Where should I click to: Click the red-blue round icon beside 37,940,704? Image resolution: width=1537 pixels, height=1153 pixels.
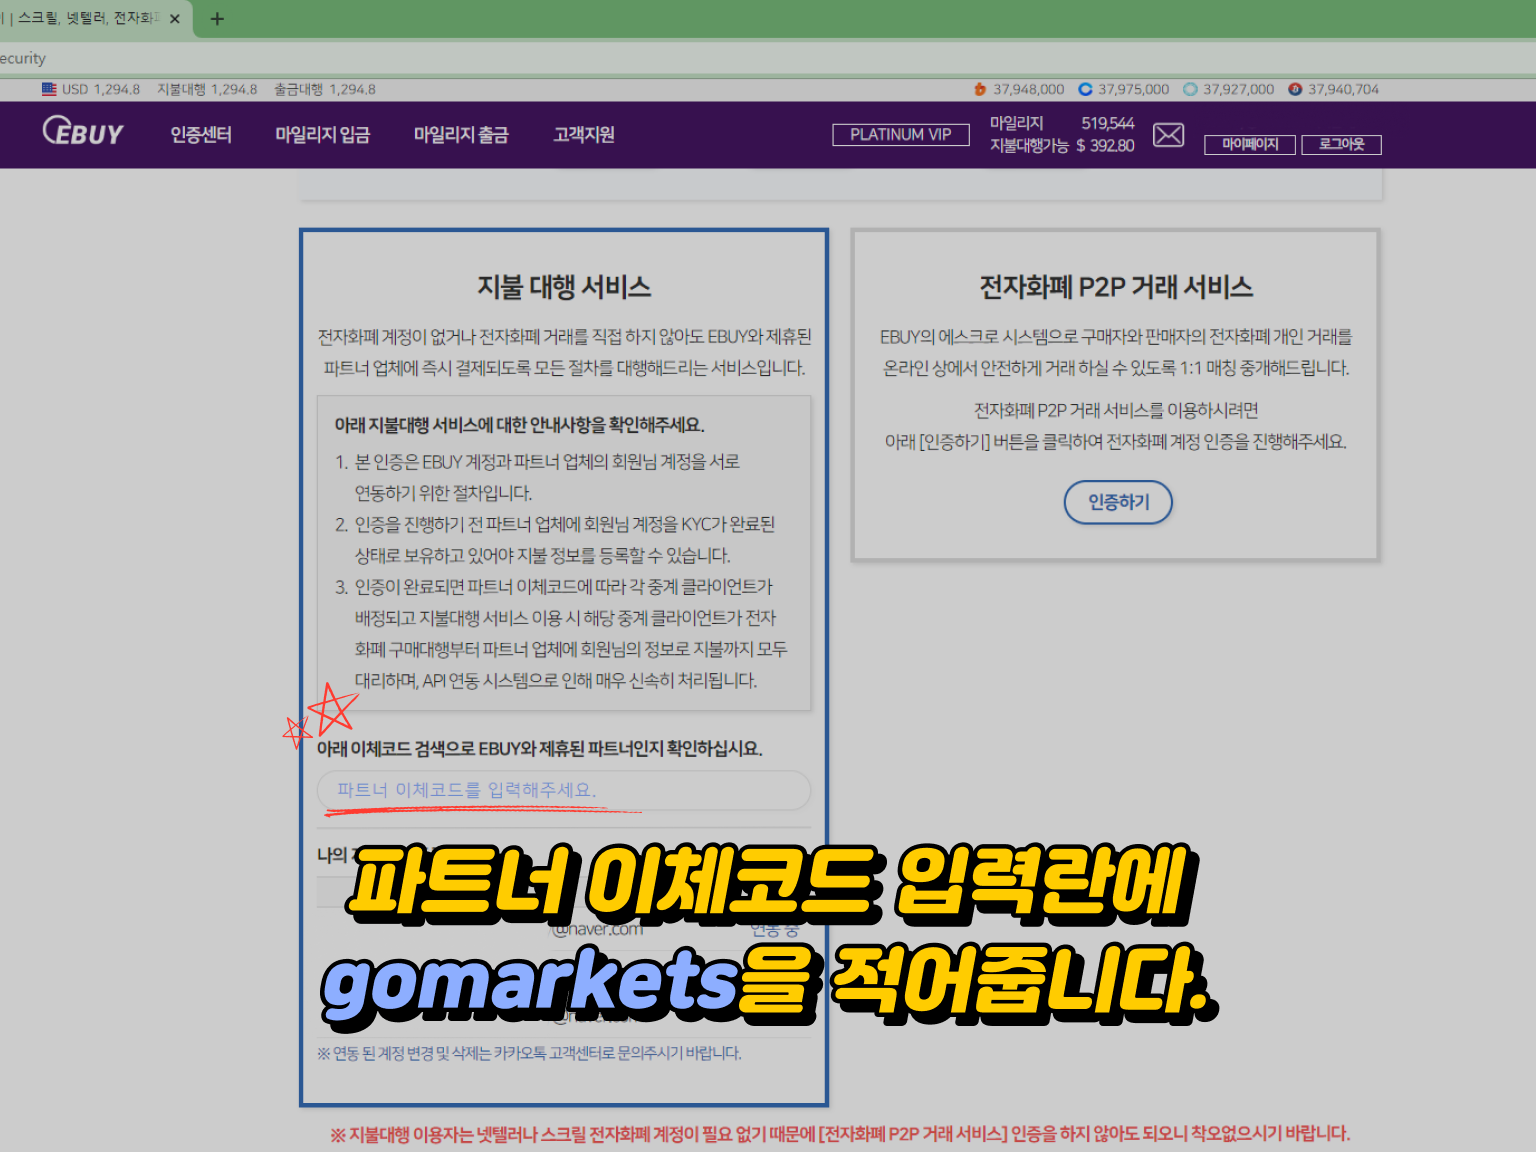coord(1295,89)
